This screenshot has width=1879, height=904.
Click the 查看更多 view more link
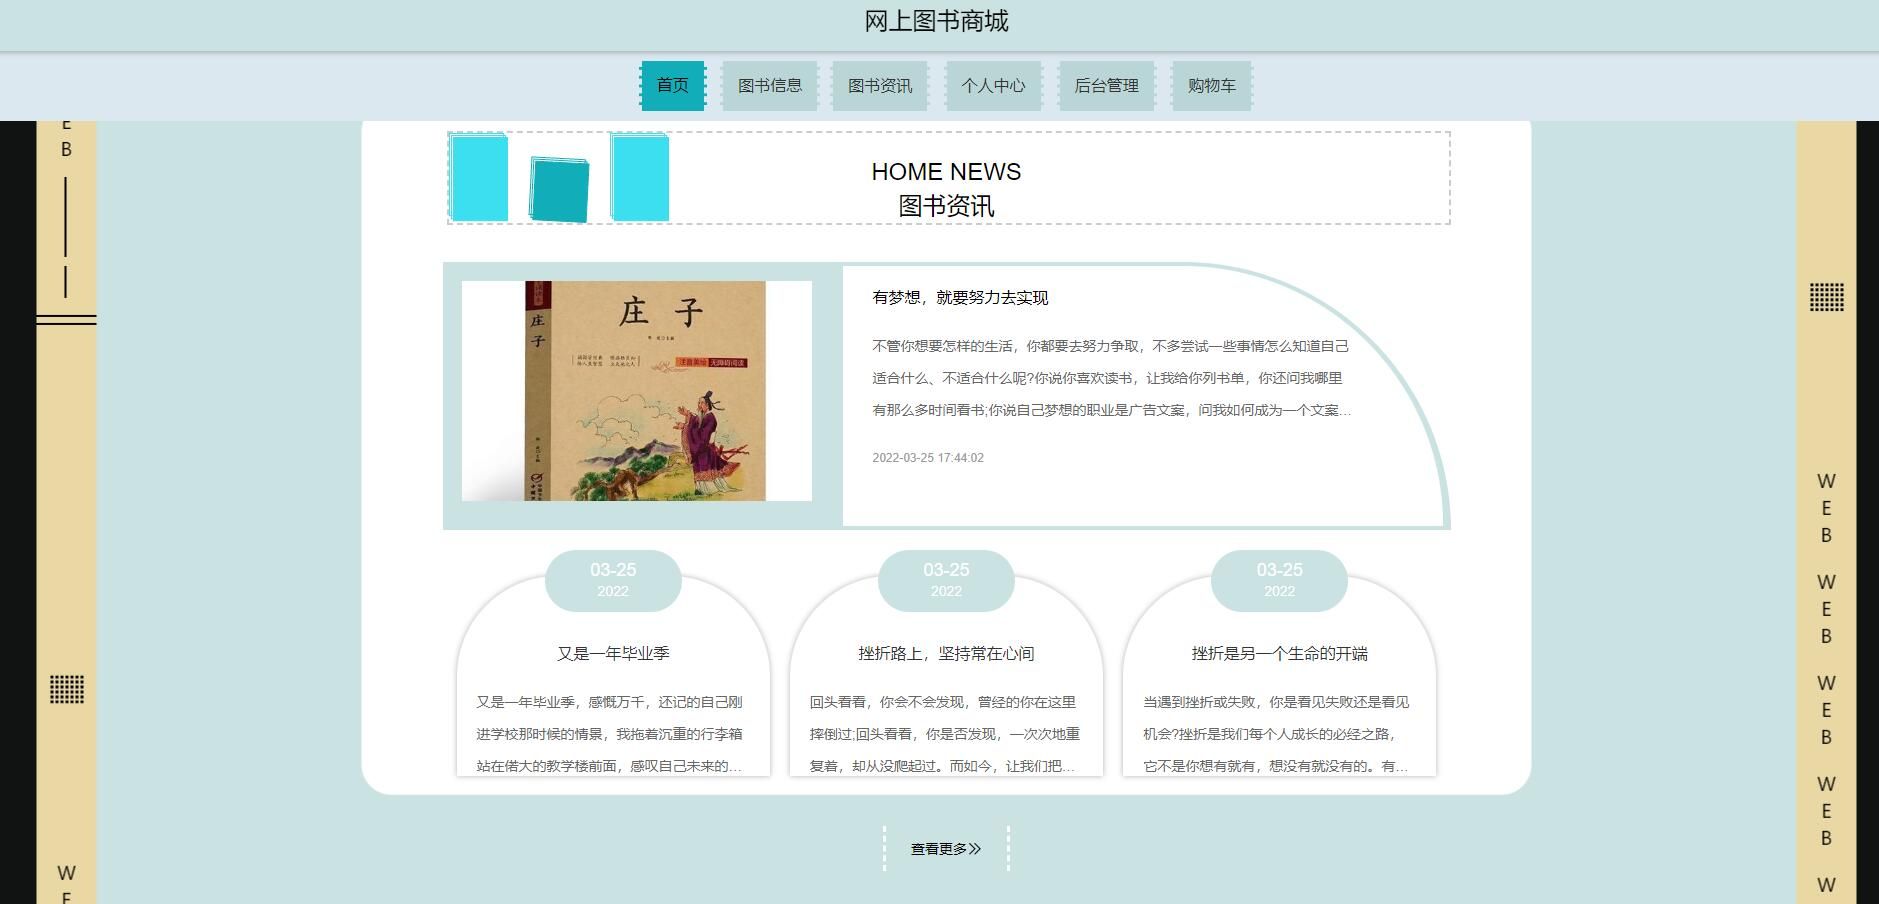[943, 847]
